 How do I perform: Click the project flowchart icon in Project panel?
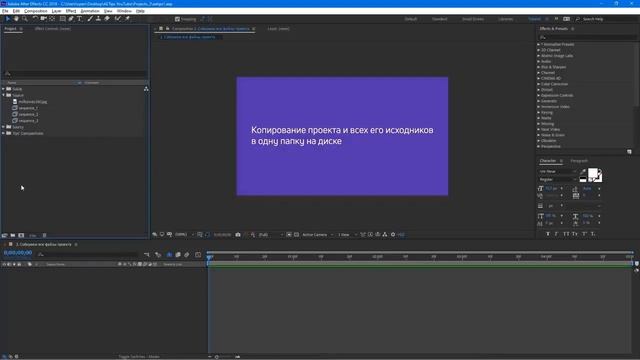pos(146,89)
